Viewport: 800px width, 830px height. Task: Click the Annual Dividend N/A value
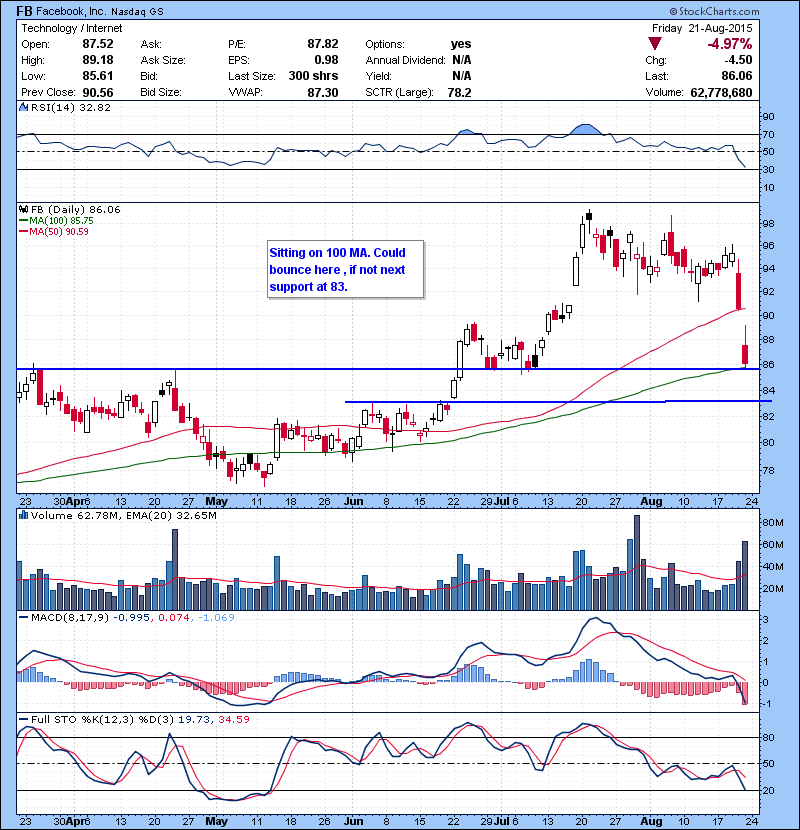coord(462,60)
